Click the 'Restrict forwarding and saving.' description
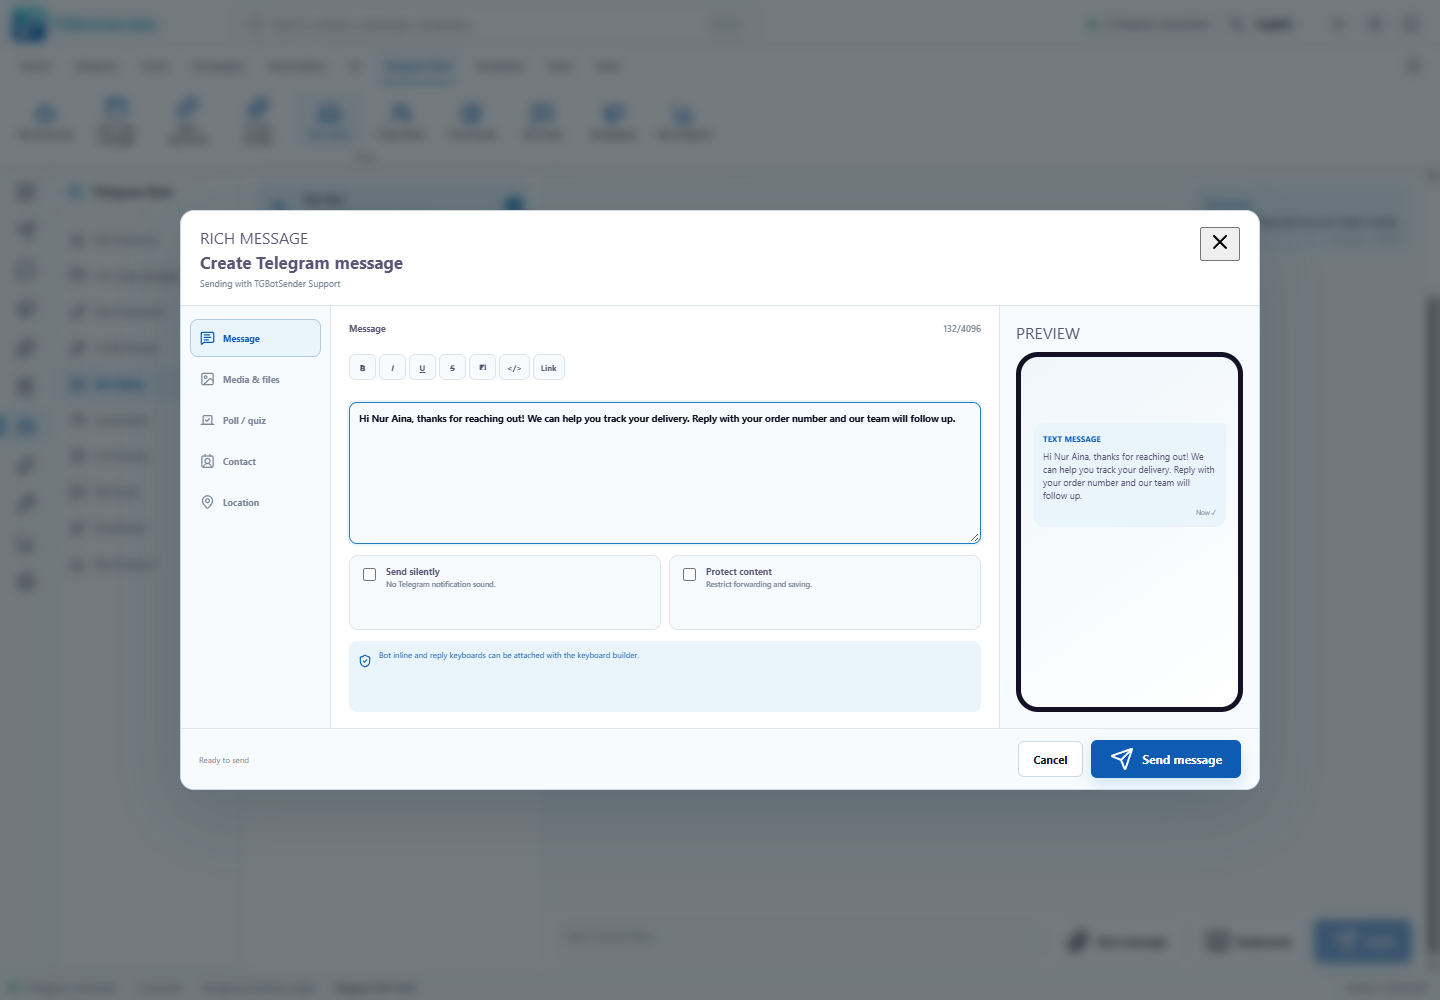The height and width of the screenshot is (1000, 1440). coord(759,585)
